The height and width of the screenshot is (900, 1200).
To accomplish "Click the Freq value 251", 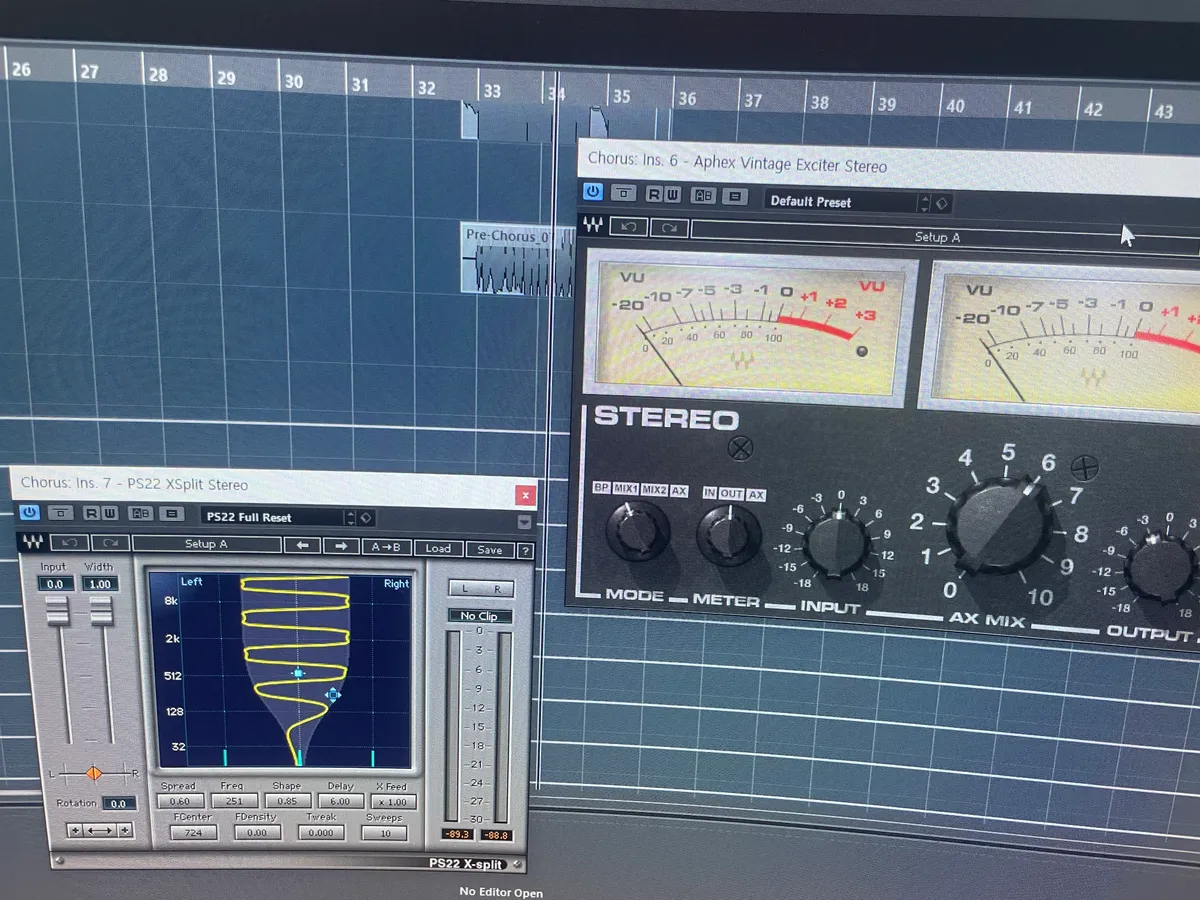I will click(x=234, y=802).
